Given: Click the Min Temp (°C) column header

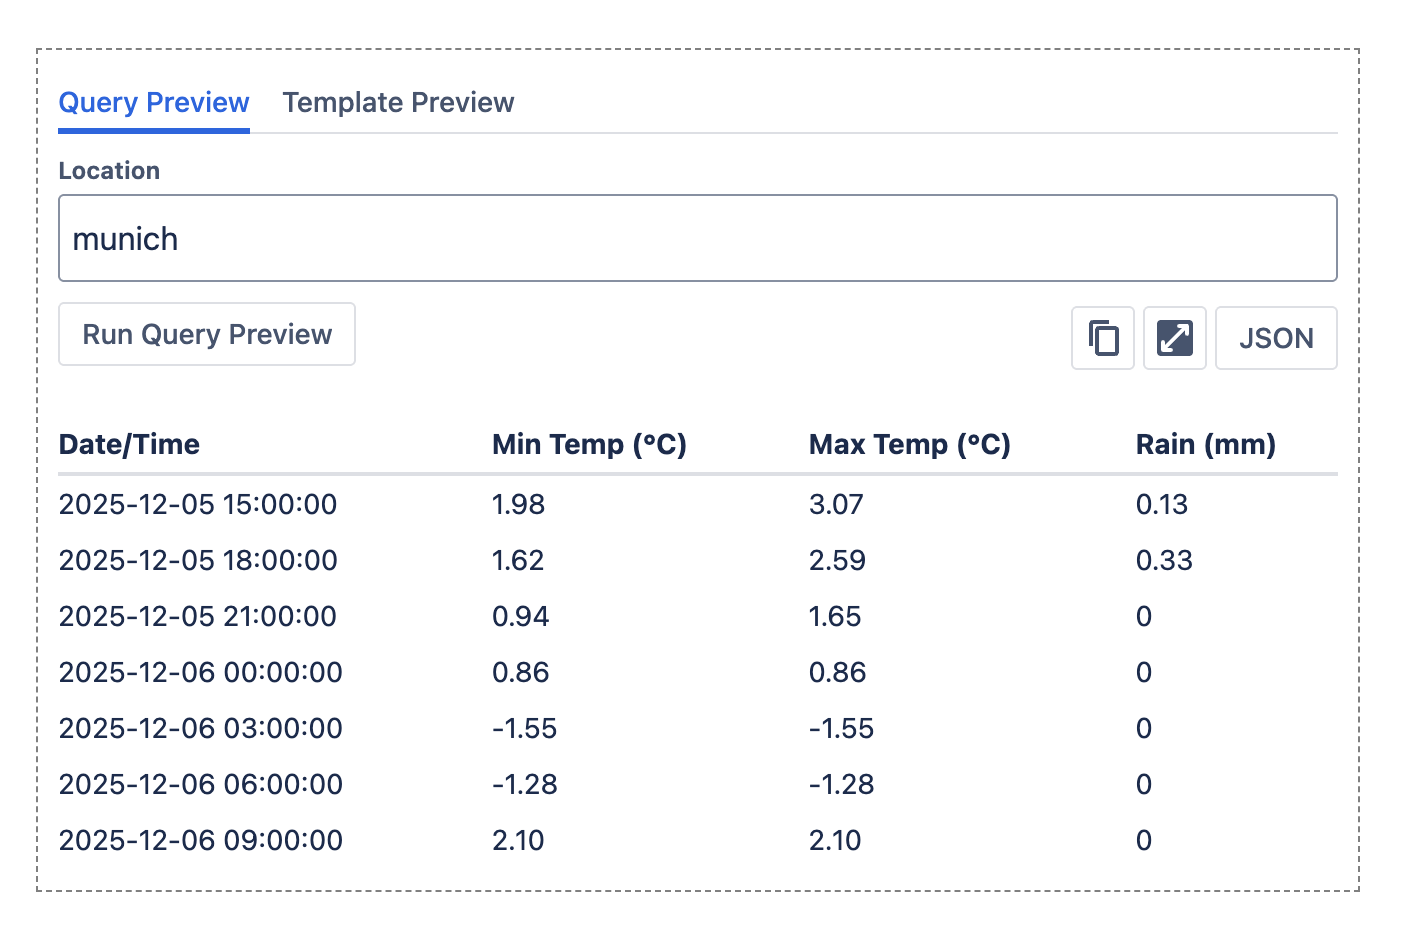Looking at the screenshot, I should tap(589, 444).
